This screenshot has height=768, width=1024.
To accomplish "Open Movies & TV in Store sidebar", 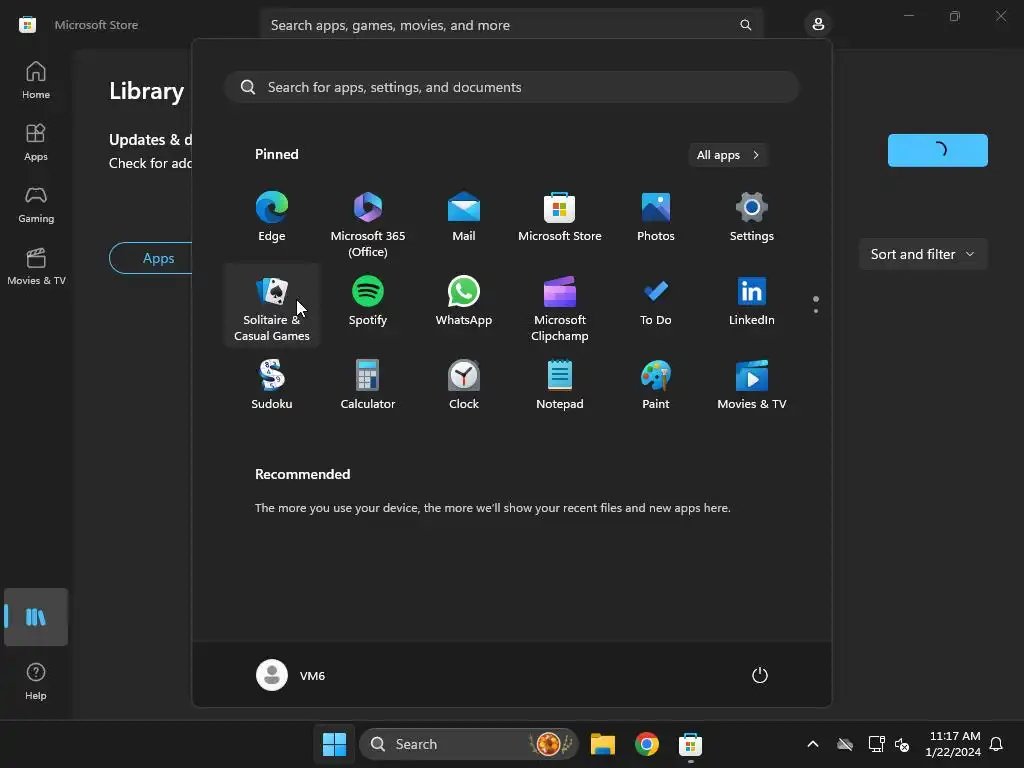I will [x=36, y=266].
